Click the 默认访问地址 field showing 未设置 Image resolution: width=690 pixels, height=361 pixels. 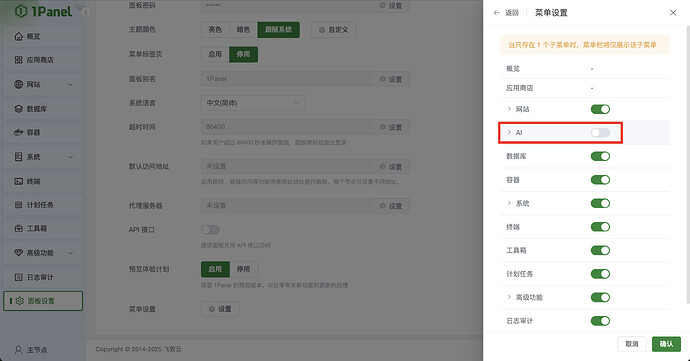click(x=286, y=166)
